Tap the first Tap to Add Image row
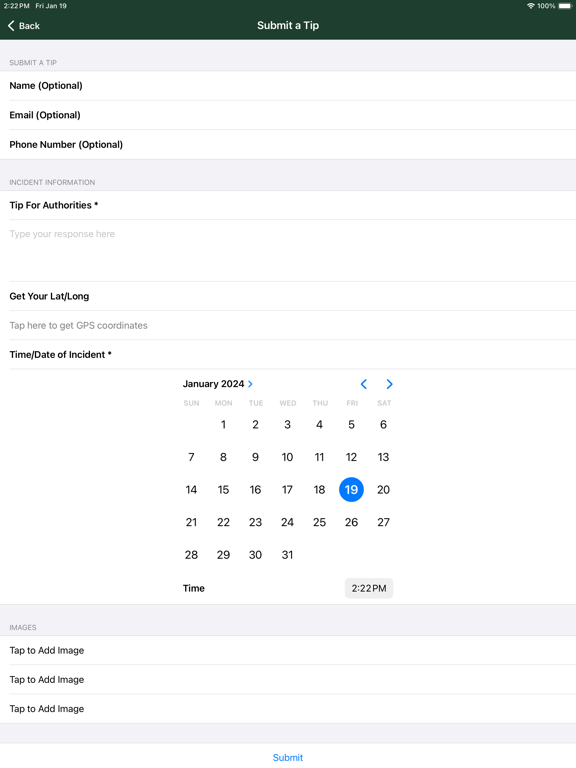Viewport: 576px width, 768px height. (288, 650)
